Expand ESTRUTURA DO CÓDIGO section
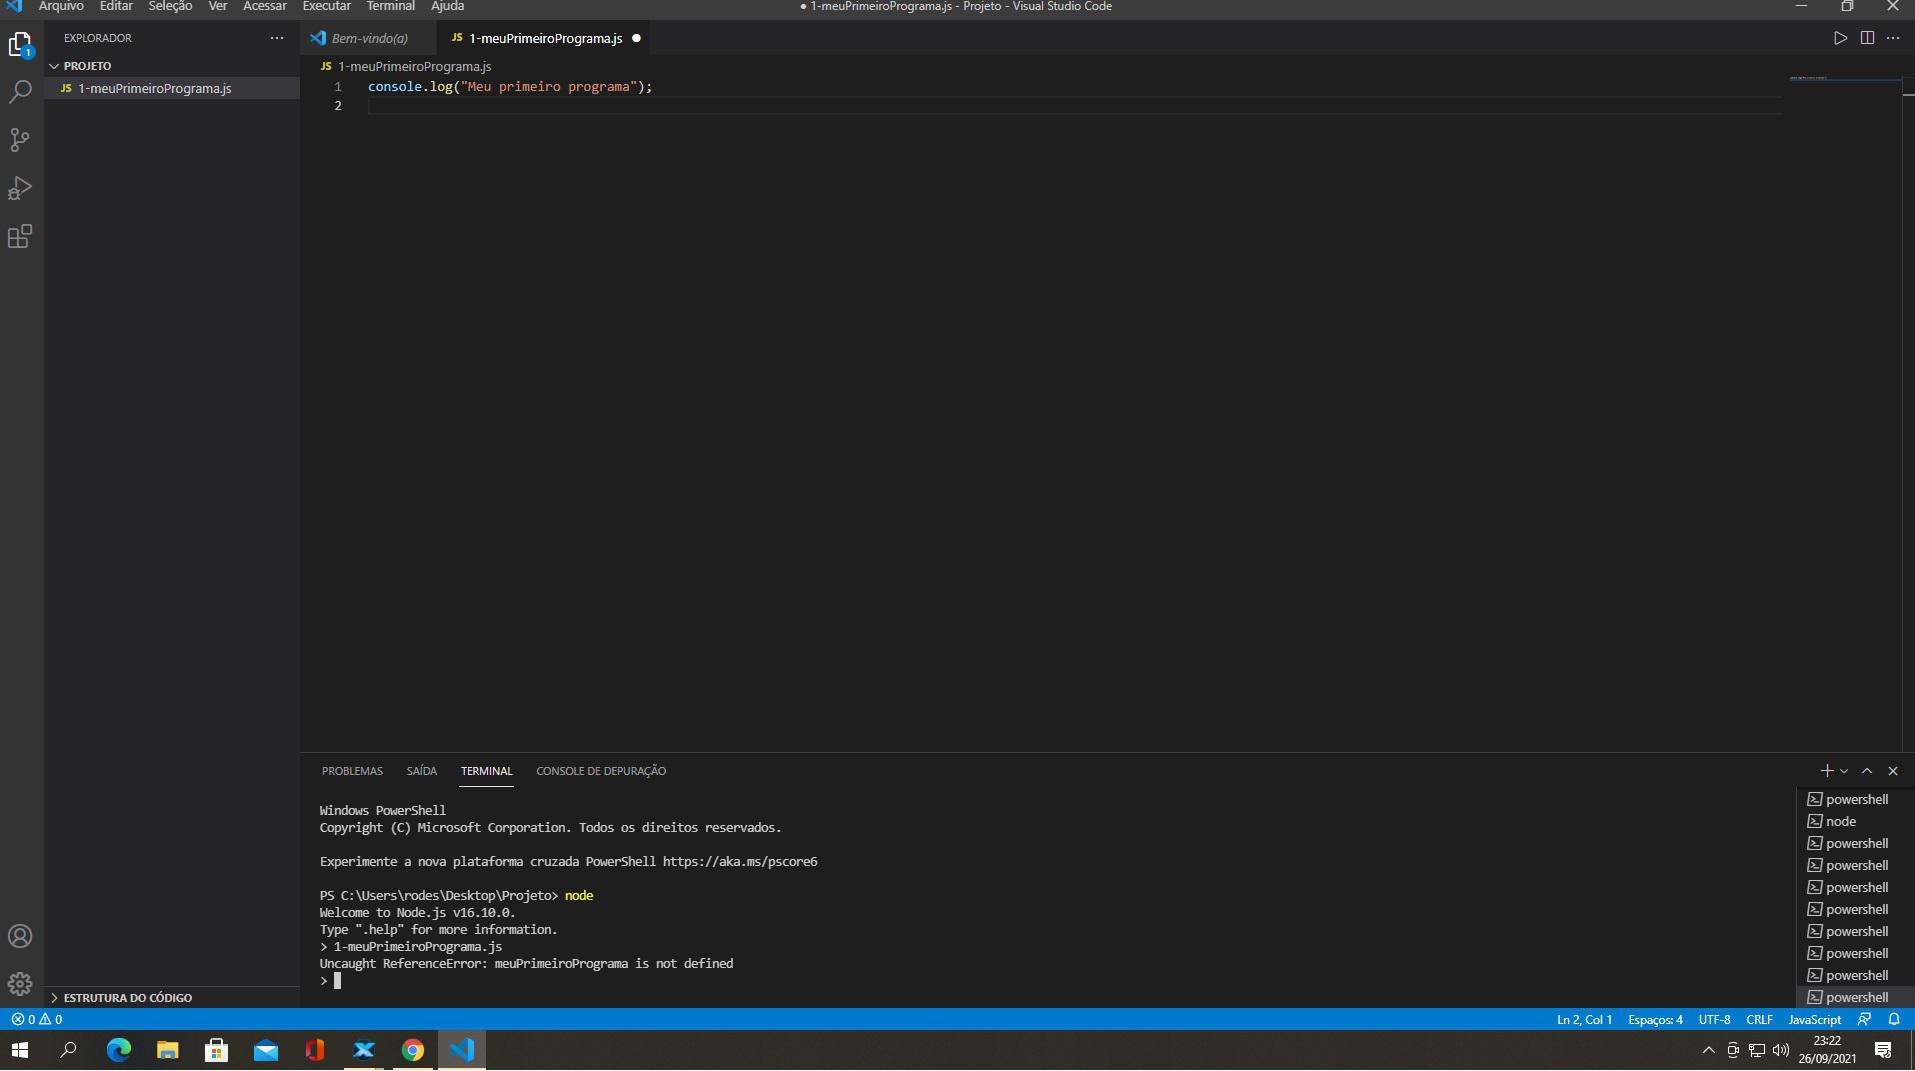The width and height of the screenshot is (1915, 1071). [x=172, y=997]
